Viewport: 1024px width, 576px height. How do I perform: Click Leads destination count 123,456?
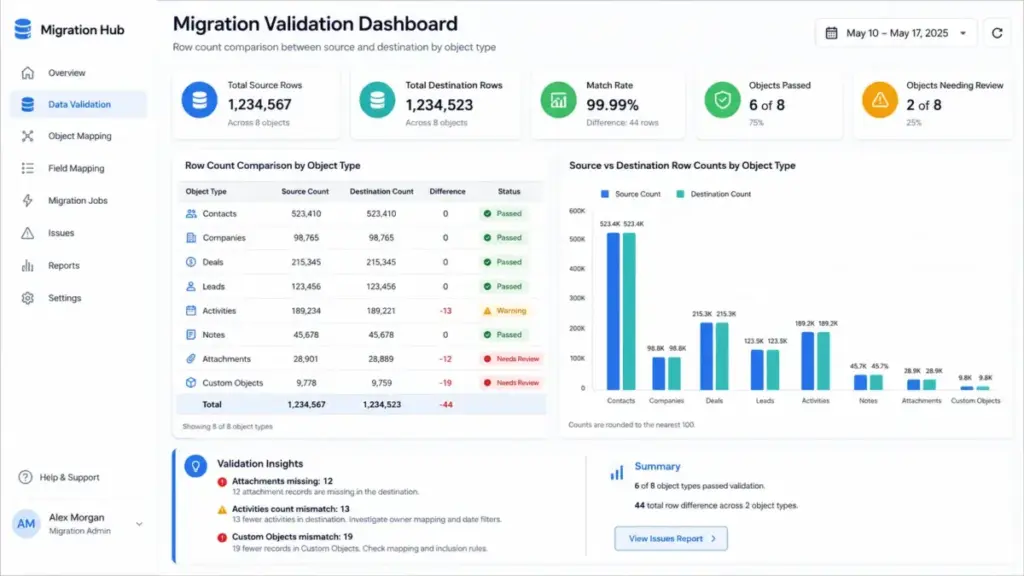click(381, 286)
